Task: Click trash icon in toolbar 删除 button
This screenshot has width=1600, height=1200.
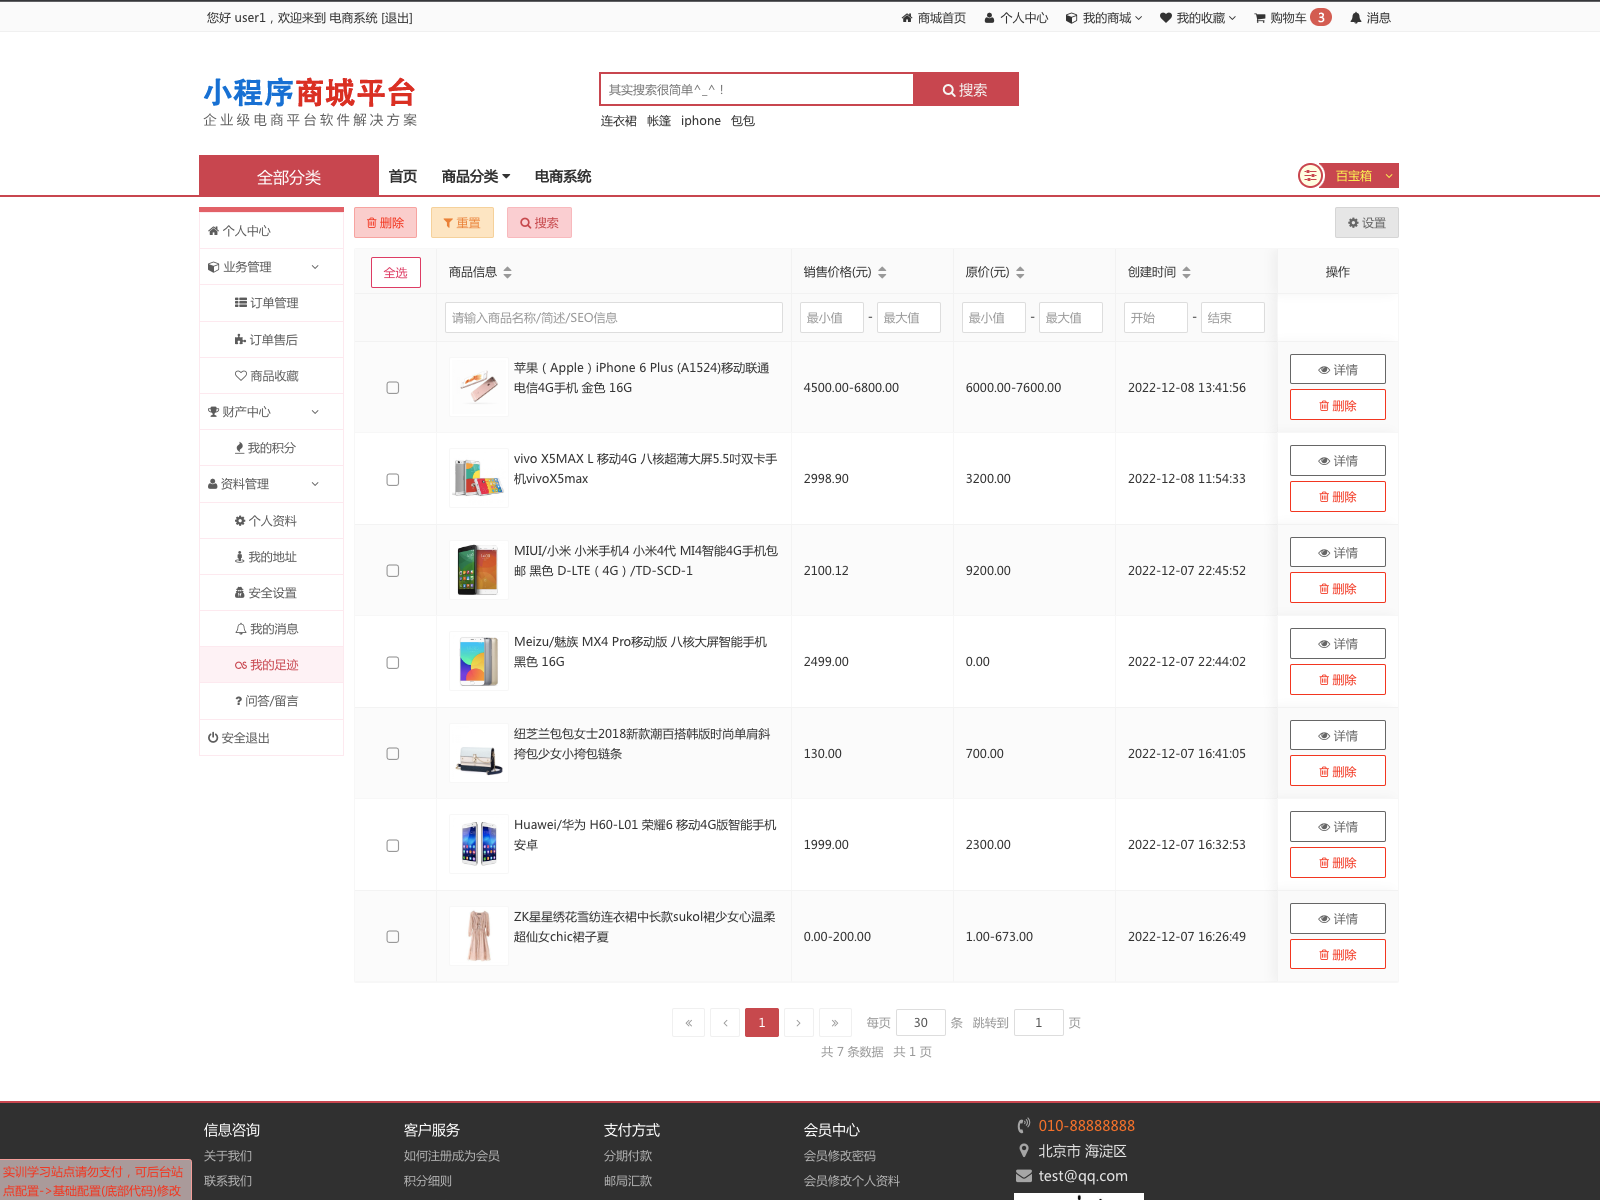Action: point(372,223)
